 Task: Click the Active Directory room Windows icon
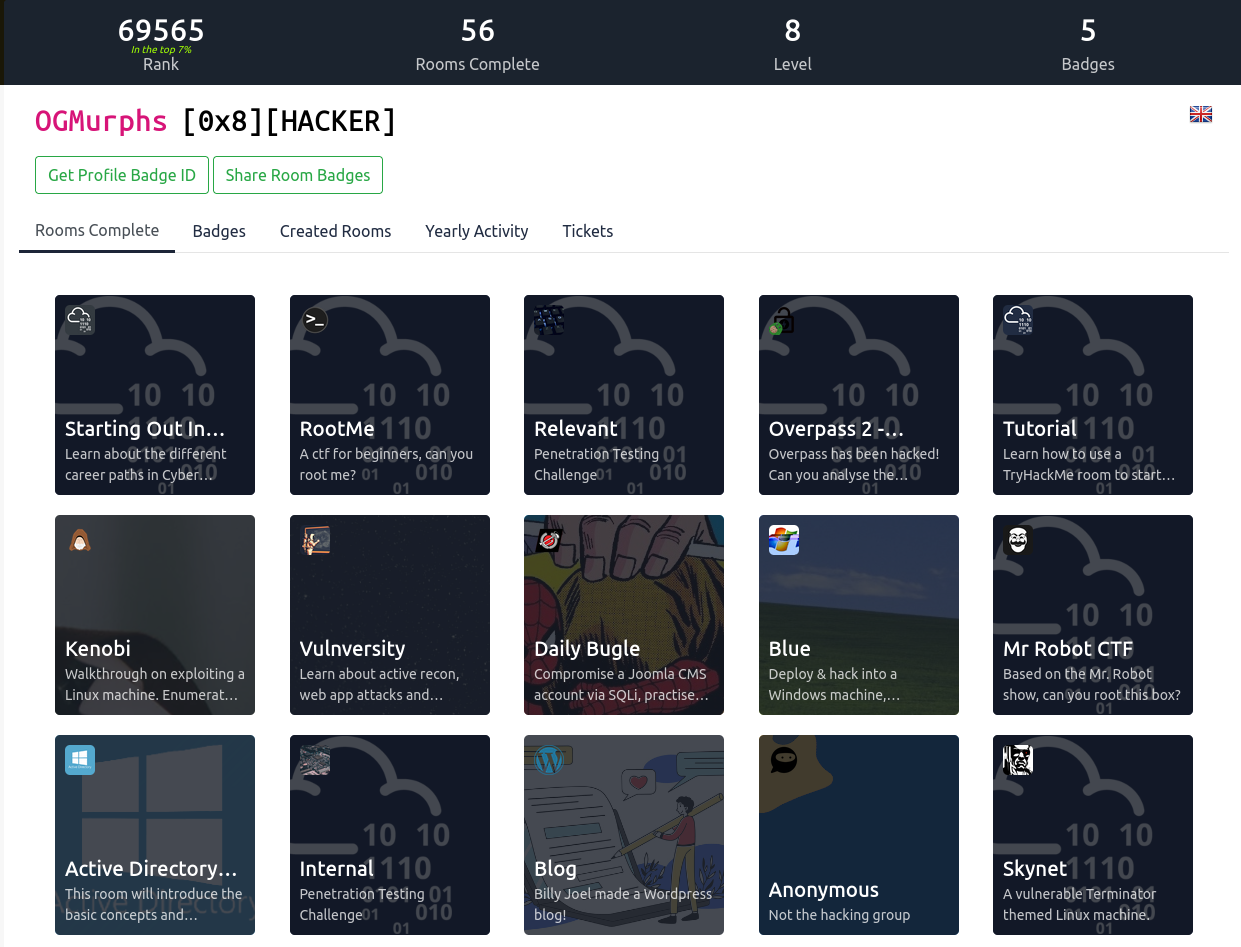(80, 760)
